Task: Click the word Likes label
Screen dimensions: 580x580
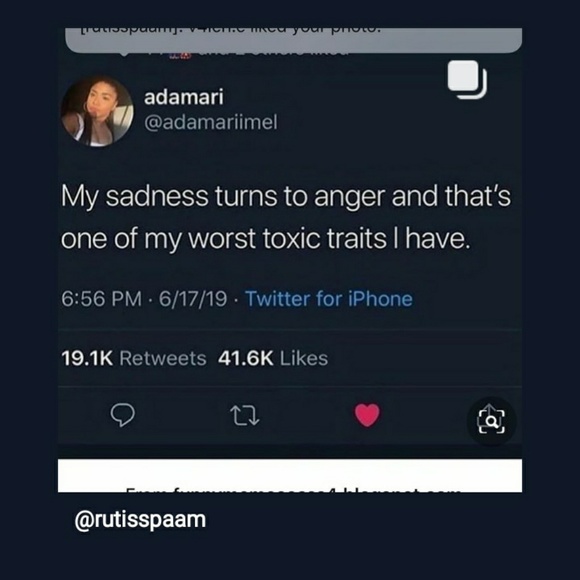Action: (x=304, y=358)
